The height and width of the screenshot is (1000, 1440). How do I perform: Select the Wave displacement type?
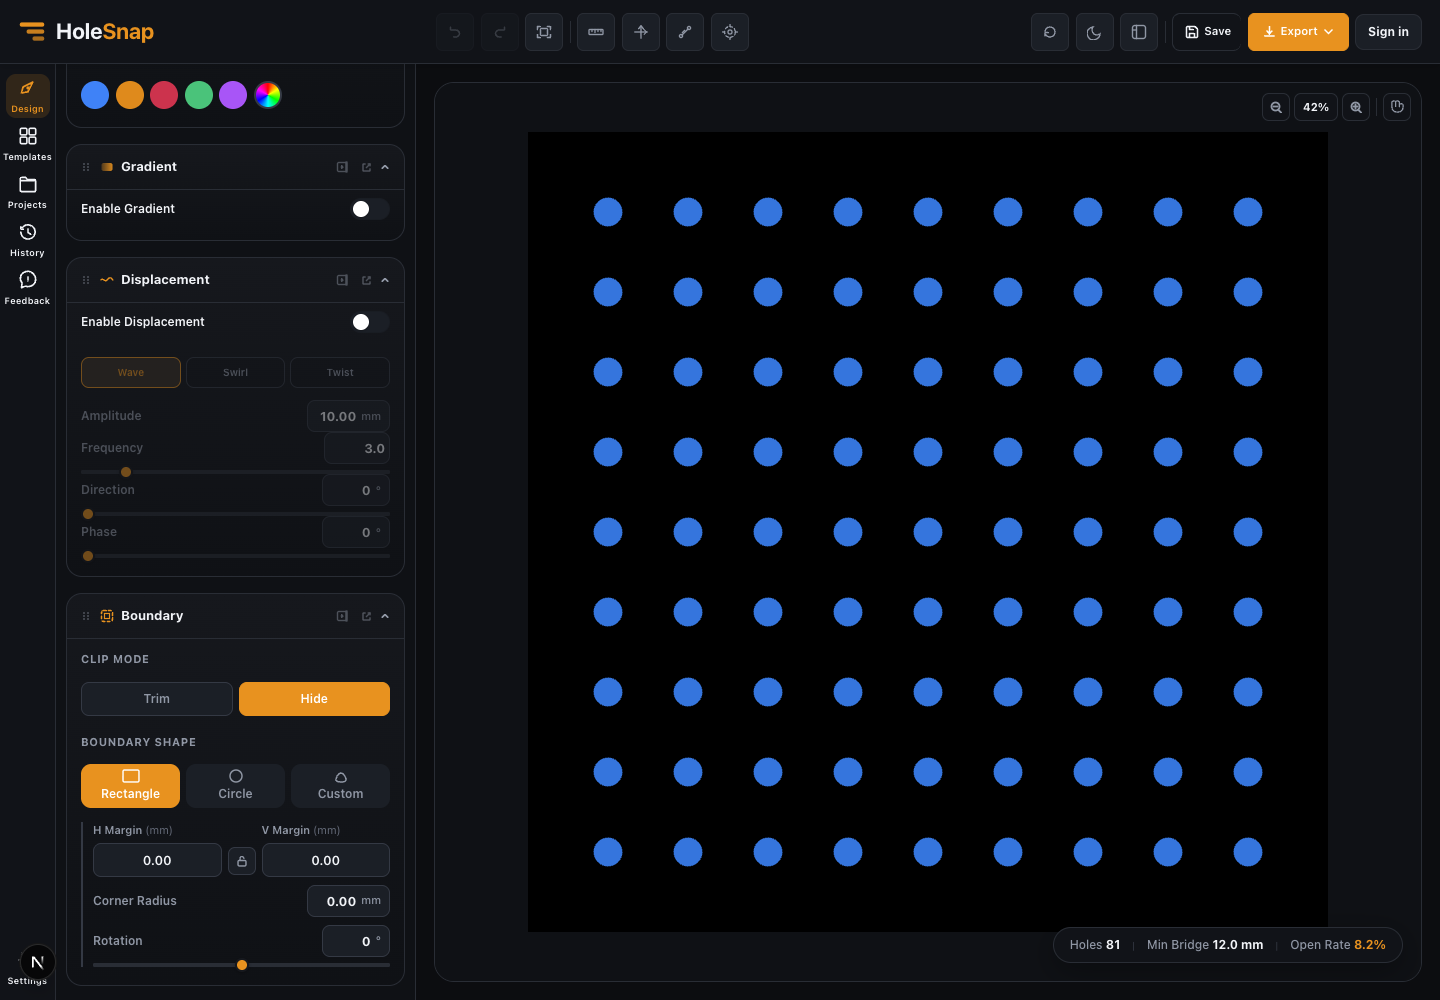(131, 372)
